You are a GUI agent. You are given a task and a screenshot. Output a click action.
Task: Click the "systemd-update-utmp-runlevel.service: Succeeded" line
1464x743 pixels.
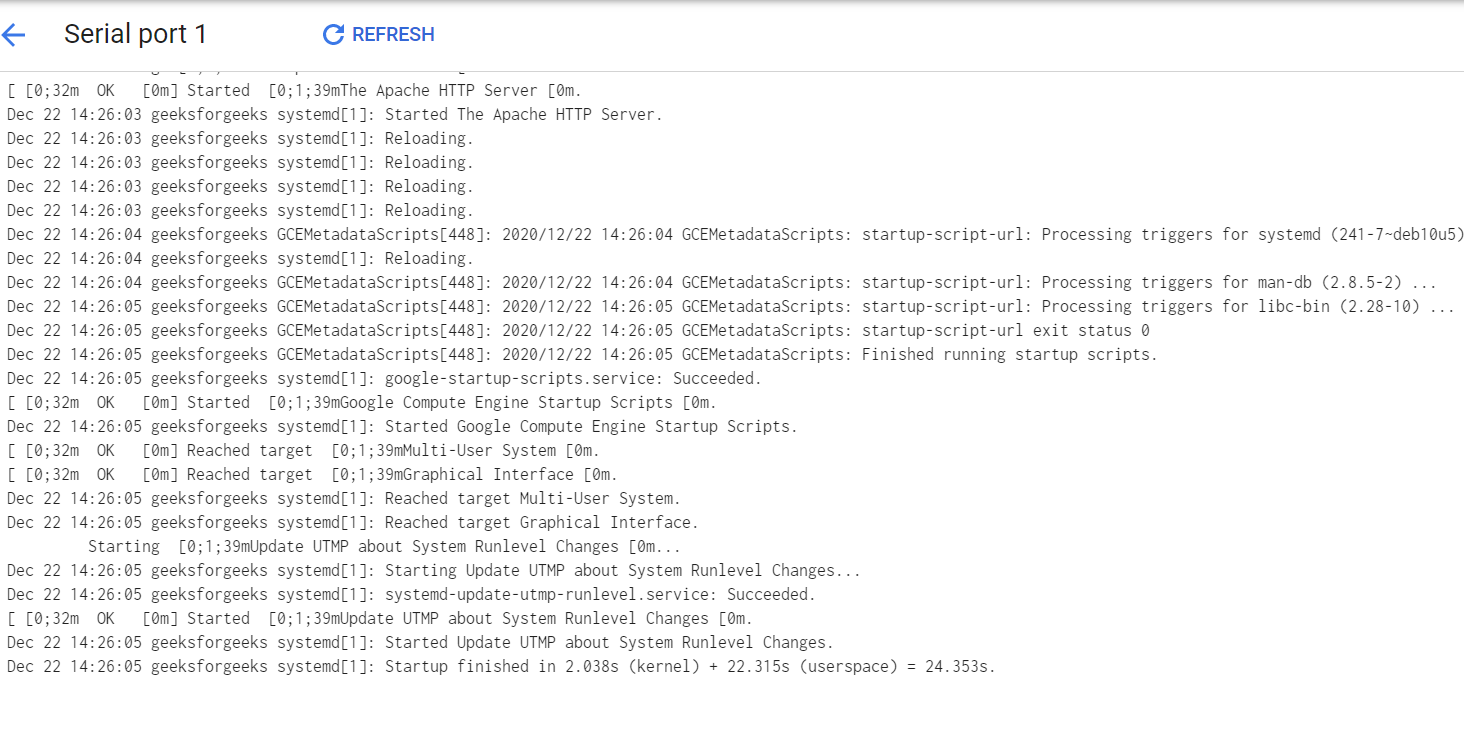tap(411, 595)
